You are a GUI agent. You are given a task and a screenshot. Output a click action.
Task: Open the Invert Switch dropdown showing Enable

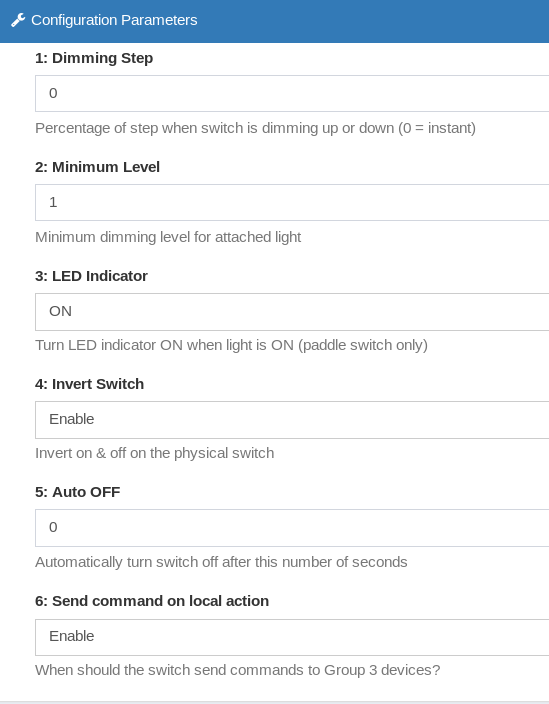click(x=292, y=420)
